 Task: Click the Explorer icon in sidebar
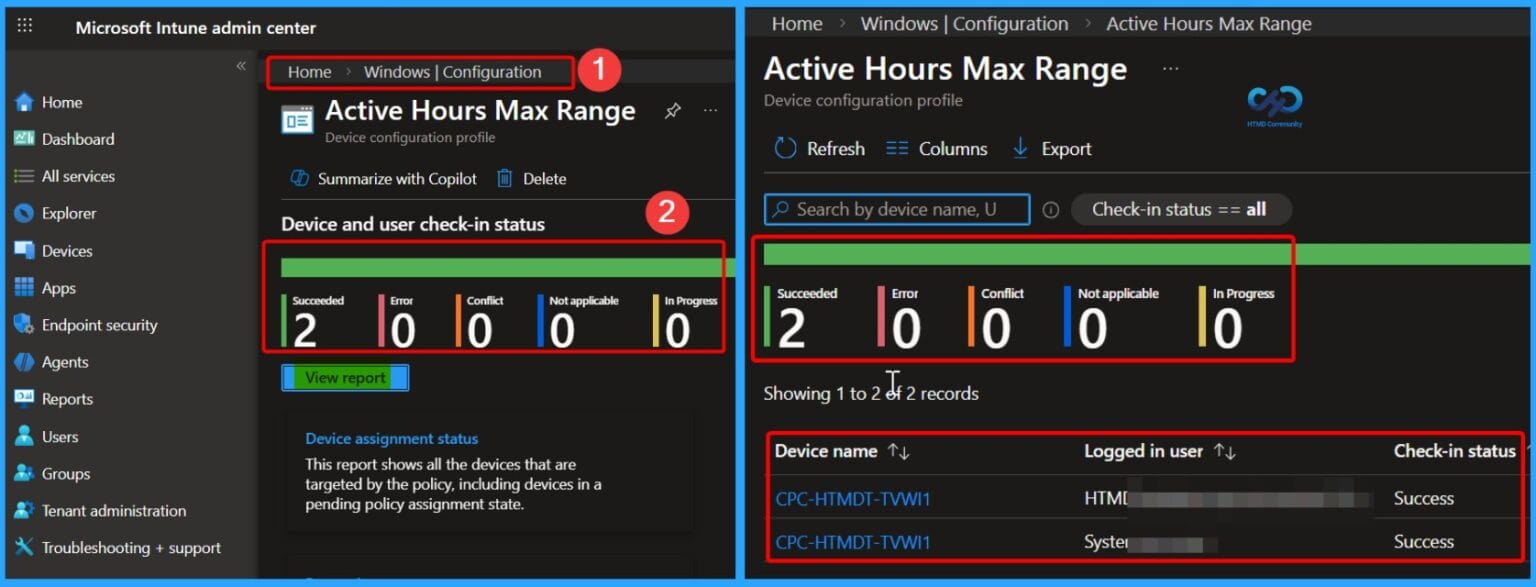click(x=24, y=213)
